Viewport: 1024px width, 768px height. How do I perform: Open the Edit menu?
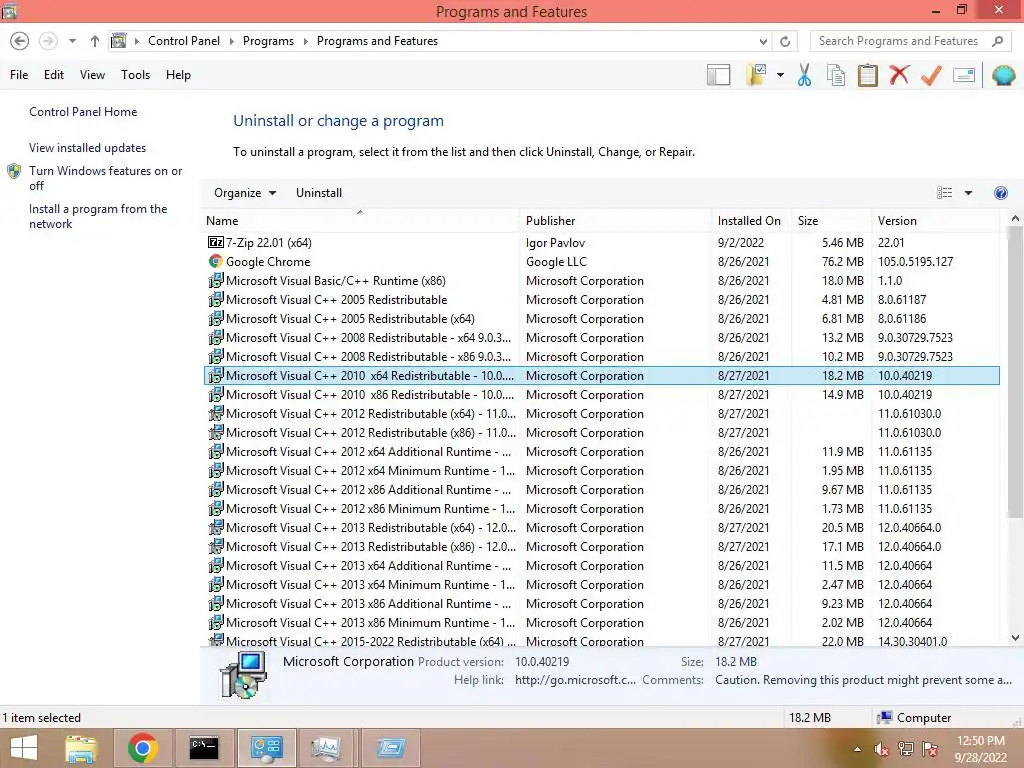click(x=54, y=75)
